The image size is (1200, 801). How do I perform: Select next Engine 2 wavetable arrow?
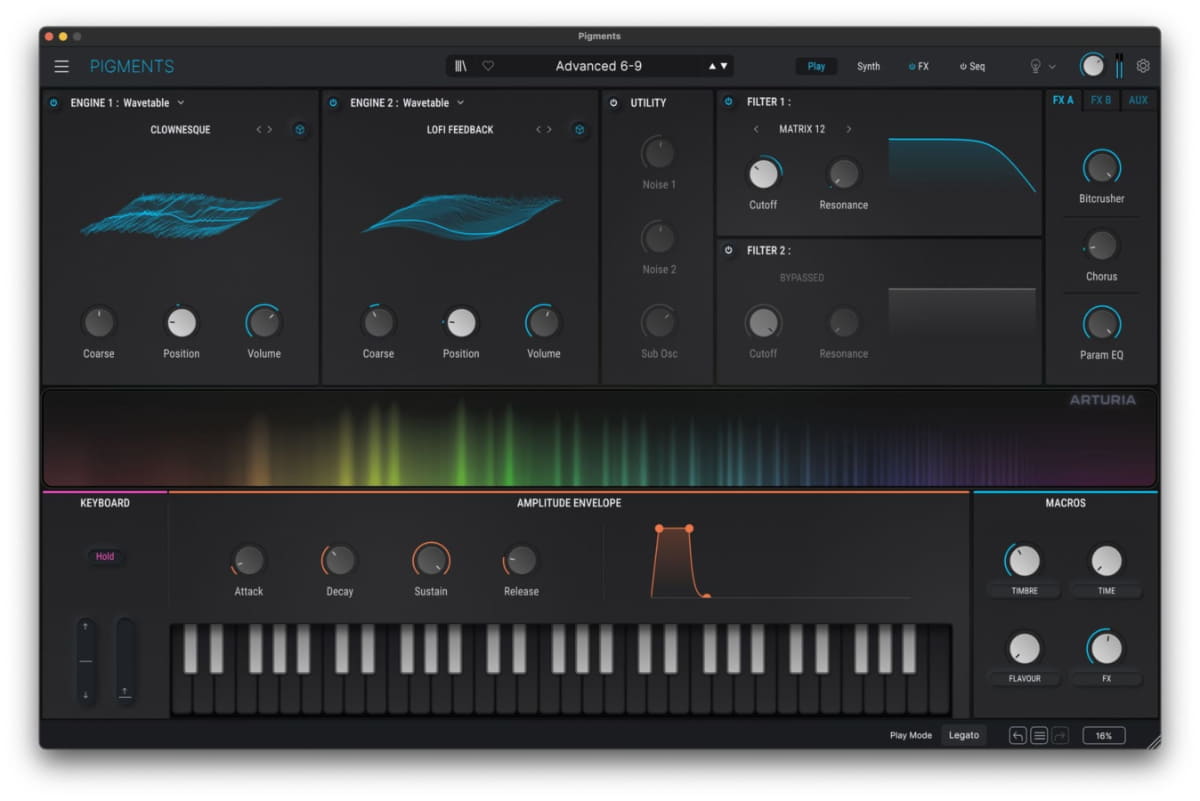pyautogui.click(x=549, y=130)
